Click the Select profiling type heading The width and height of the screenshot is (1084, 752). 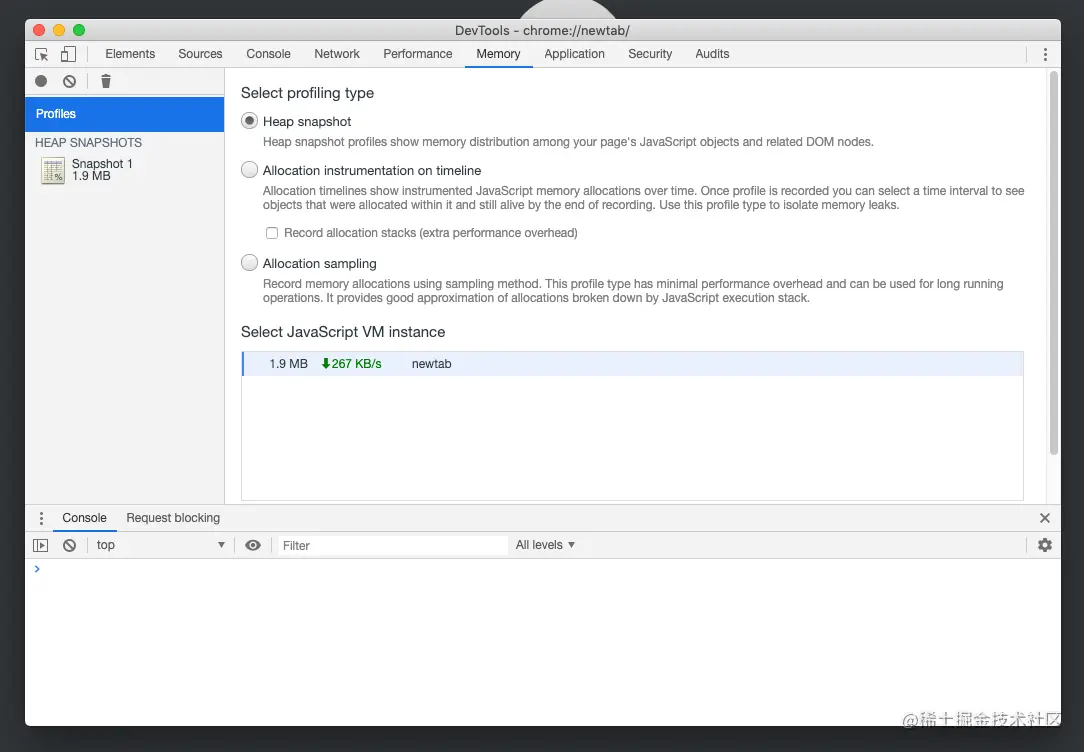click(x=307, y=93)
